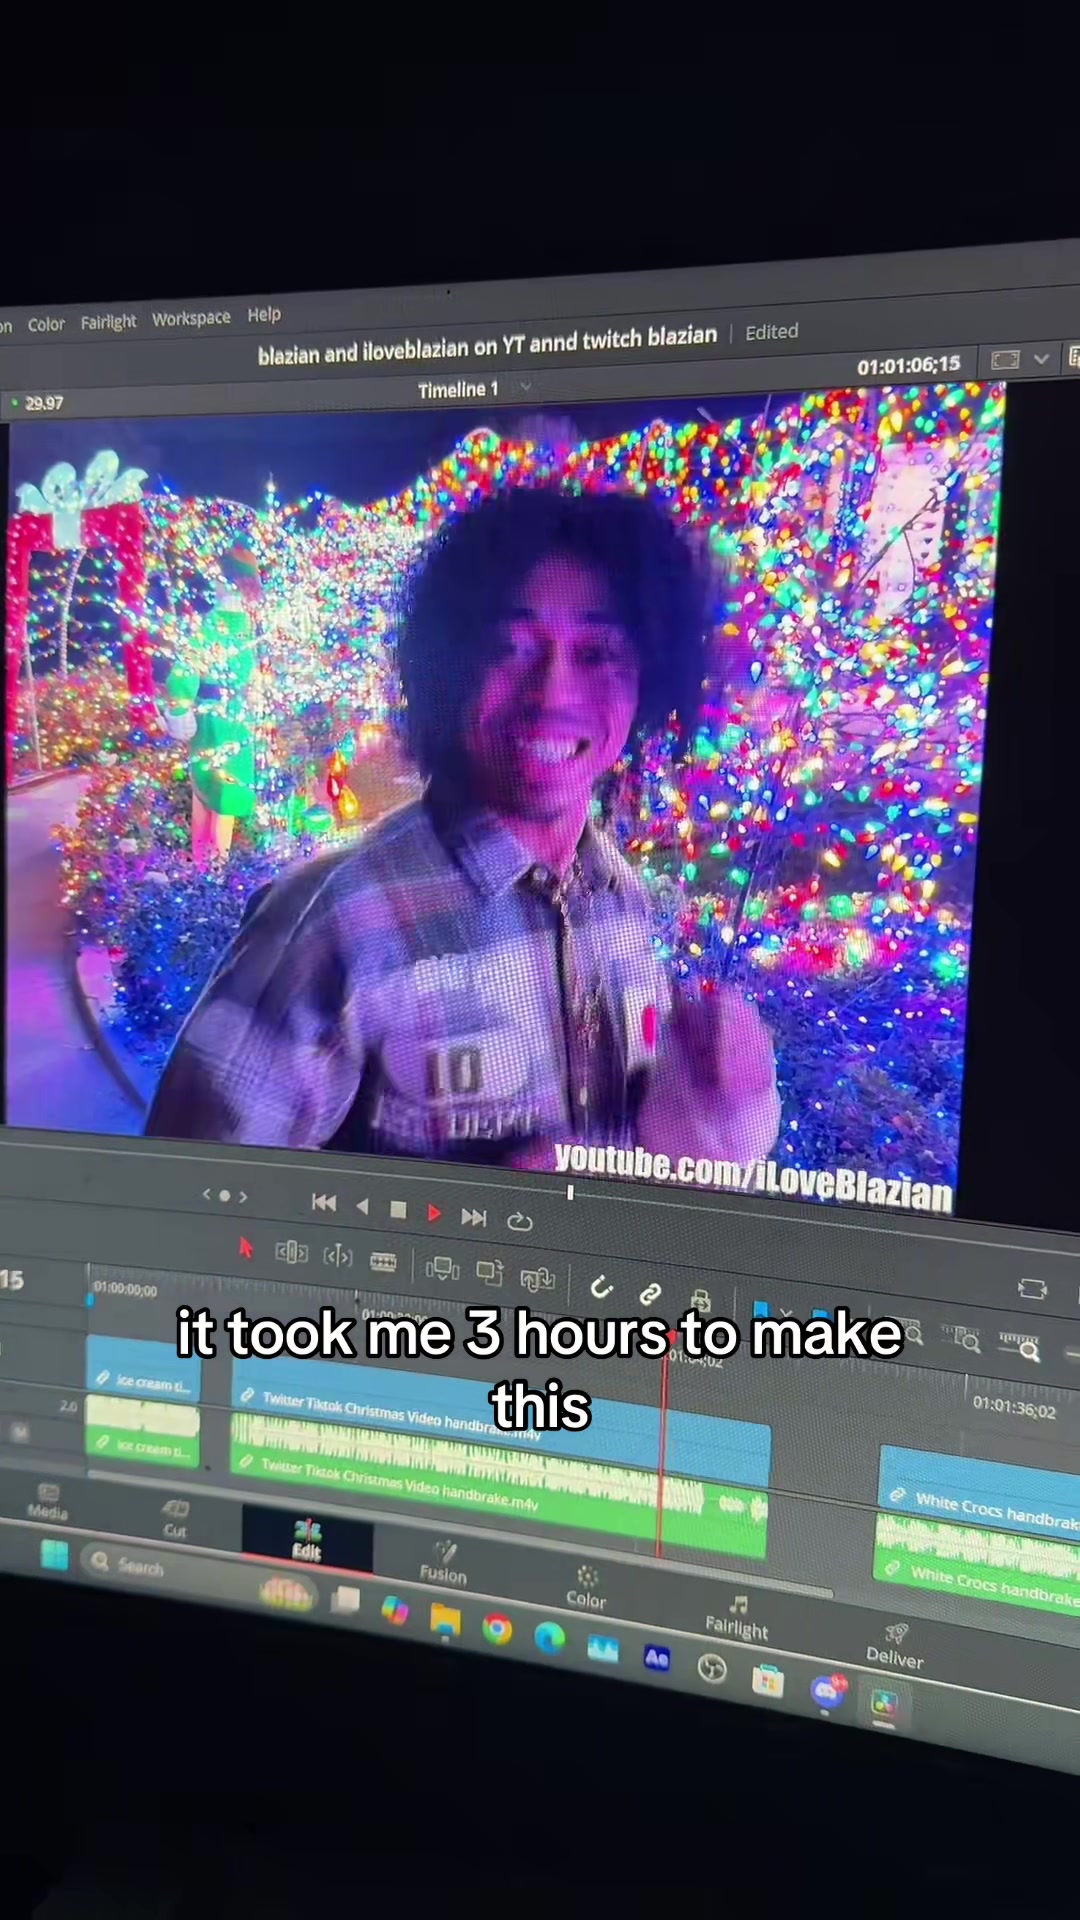Open the Workspace menu
This screenshot has height=1920, width=1080.
(x=191, y=318)
